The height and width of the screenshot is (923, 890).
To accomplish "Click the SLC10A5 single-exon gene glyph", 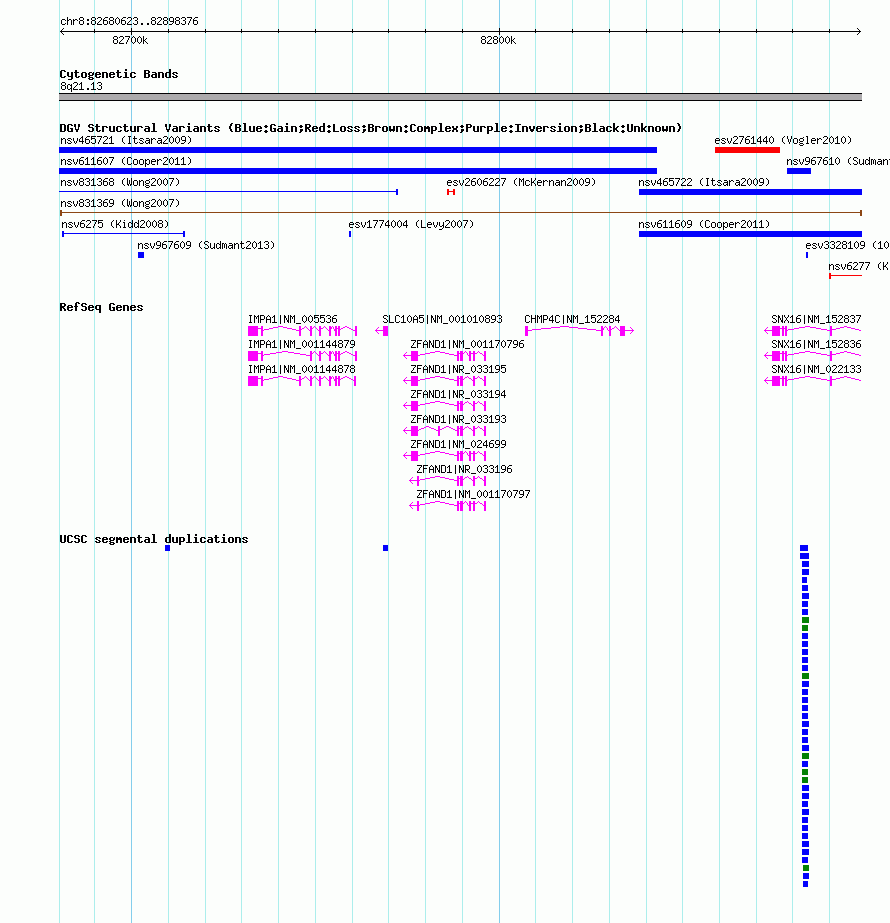I will click(382, 331).
